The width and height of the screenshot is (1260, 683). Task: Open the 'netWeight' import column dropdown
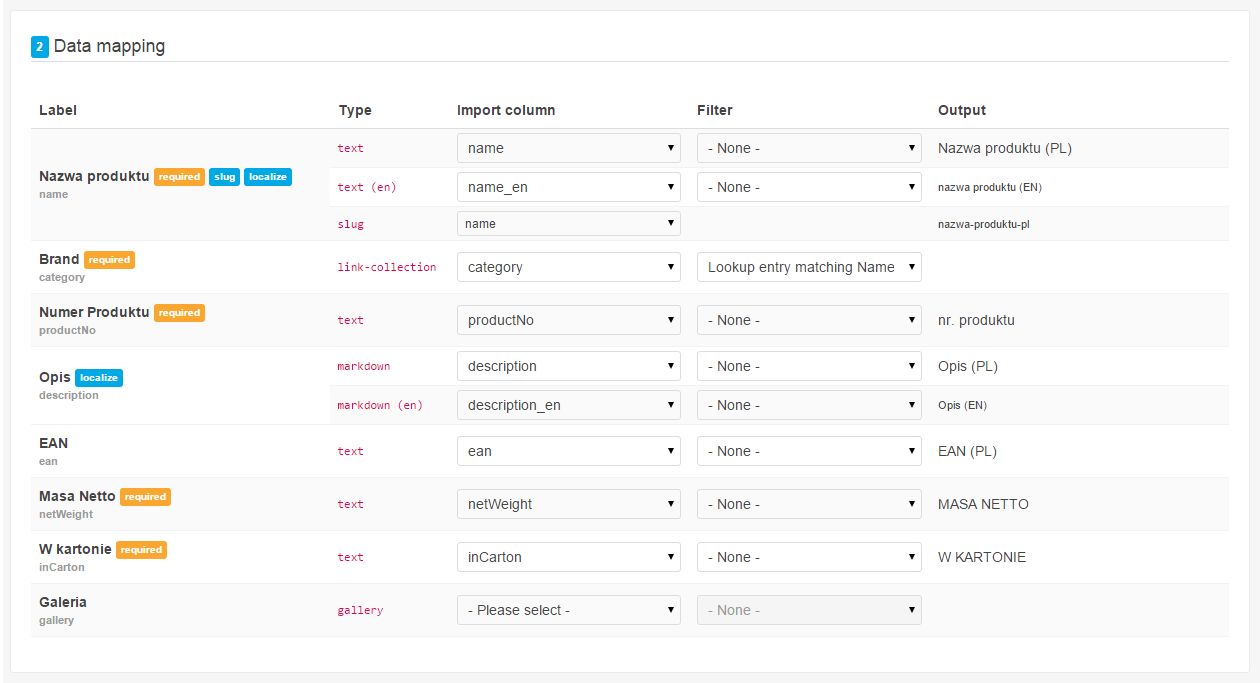569,504
